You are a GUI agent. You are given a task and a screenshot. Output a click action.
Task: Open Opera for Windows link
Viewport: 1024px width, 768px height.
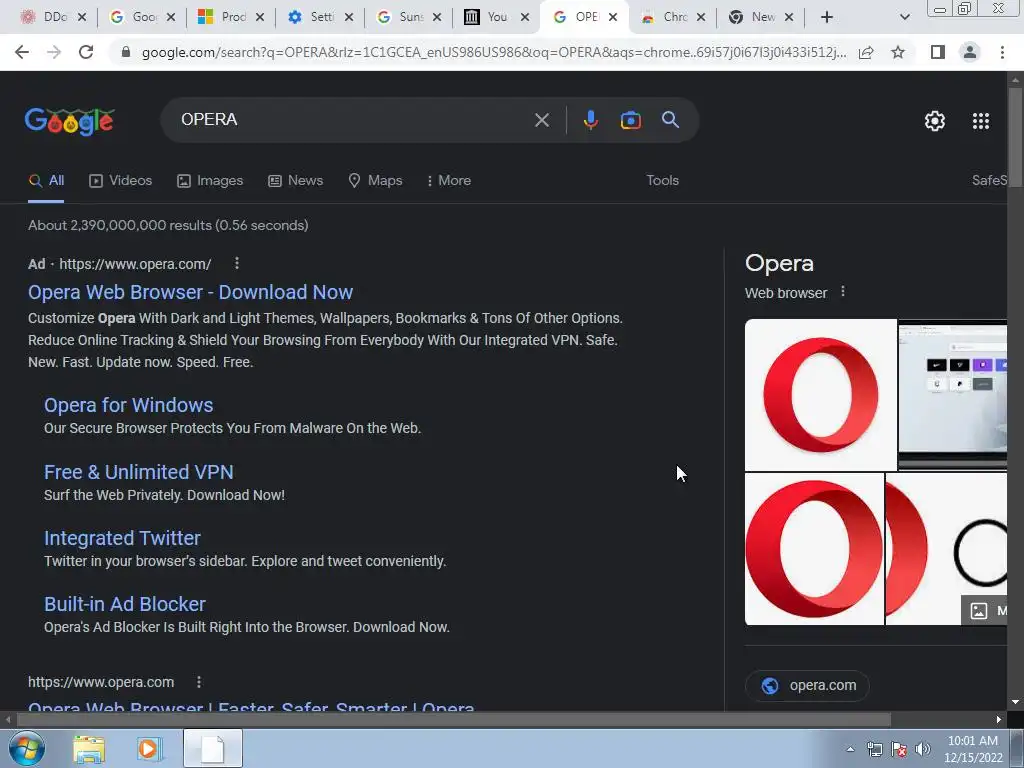pyautogui.click(x=128, y=405)
